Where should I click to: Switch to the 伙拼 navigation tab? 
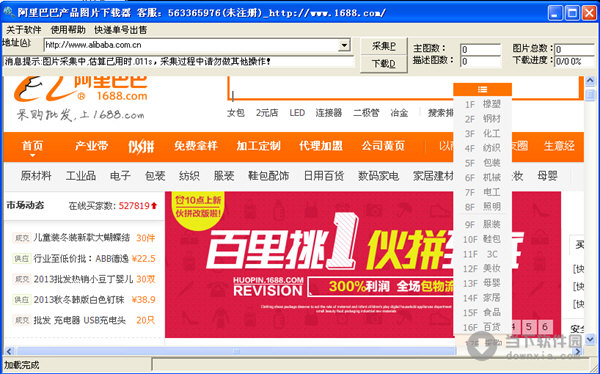[x=141, y=146]
